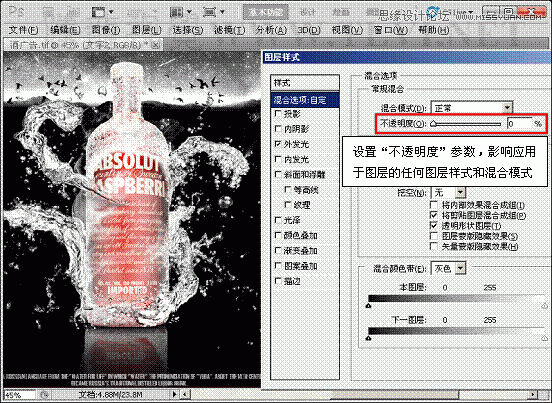Close the document tab with the x icon
The height and width of the screenshot is (403, 552).
[156, 45]
